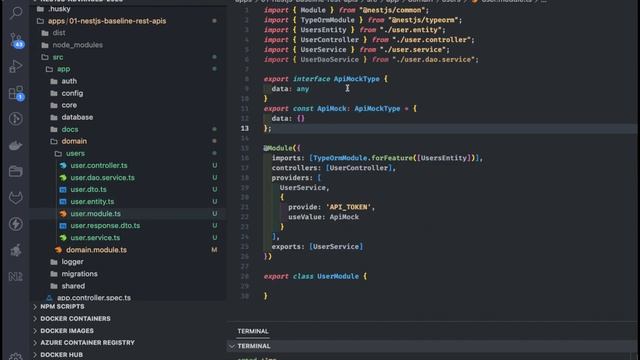This screenshot has width=640, height=360.
Task: Expand the logger folder
Action: click(72, 262)
